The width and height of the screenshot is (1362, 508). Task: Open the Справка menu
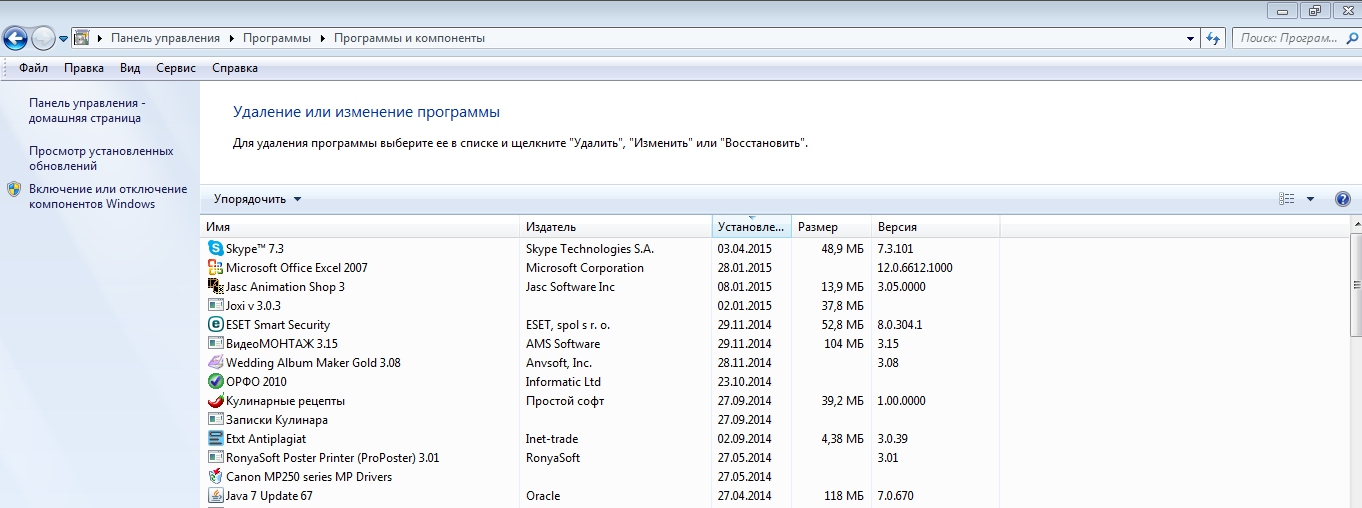coord(235,68)
